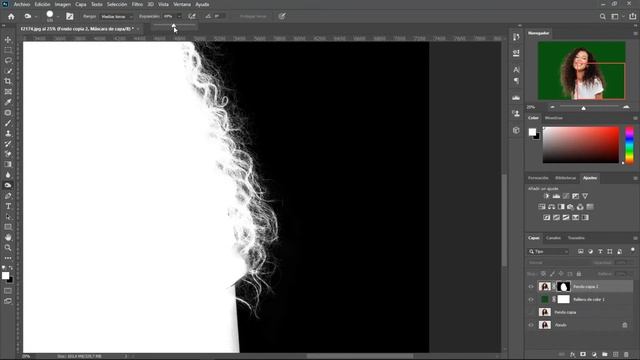Select the Burn/Dodge tool in toolbar
This screenshot has width=640, height=360.
click(8, 185)
